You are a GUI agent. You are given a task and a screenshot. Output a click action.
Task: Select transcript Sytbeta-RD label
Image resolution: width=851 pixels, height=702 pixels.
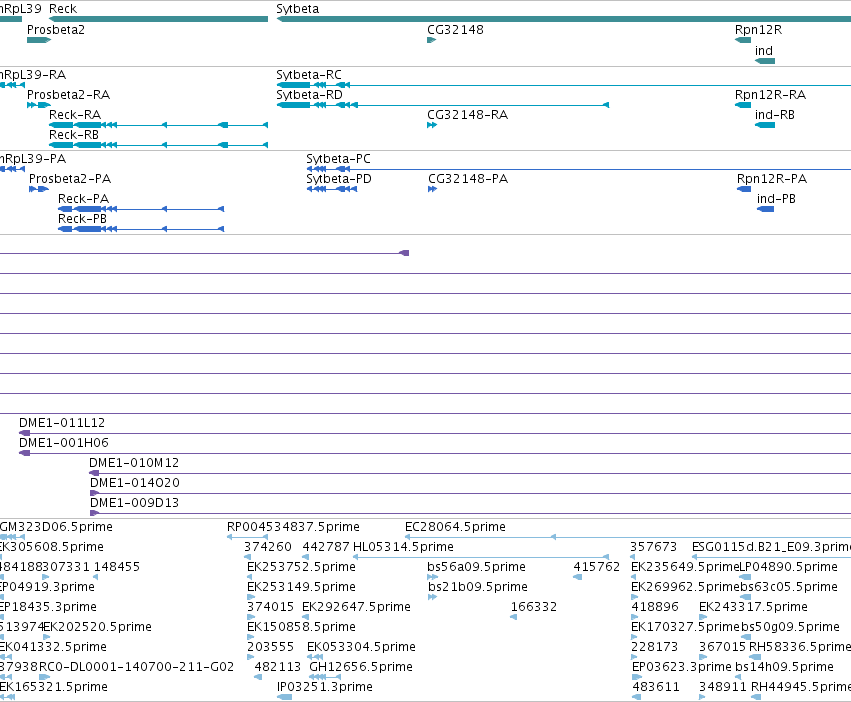click(309, 94)
